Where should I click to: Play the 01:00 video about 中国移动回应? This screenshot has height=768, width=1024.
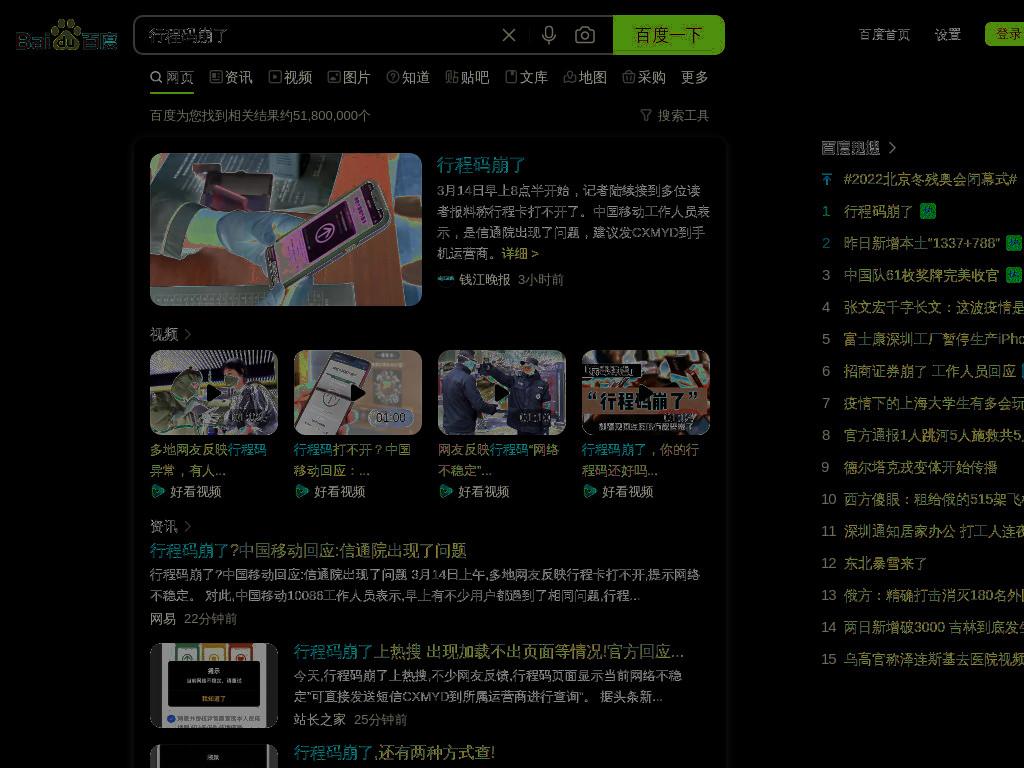tap(358, 392)
